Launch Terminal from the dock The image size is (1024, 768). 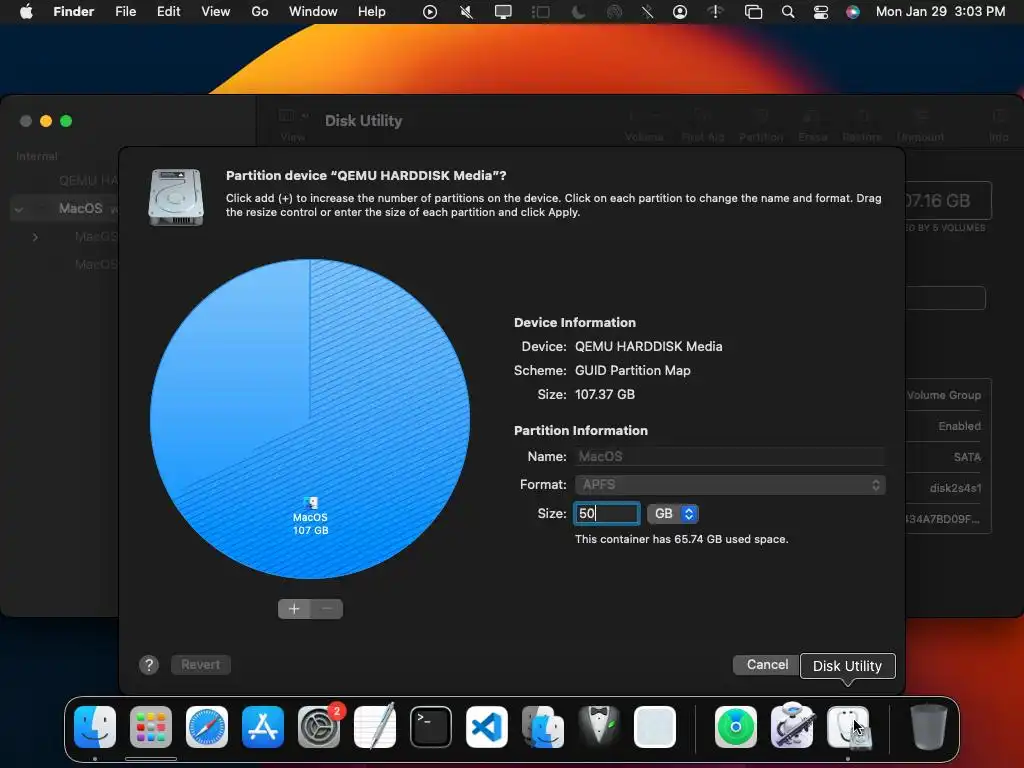431,727
